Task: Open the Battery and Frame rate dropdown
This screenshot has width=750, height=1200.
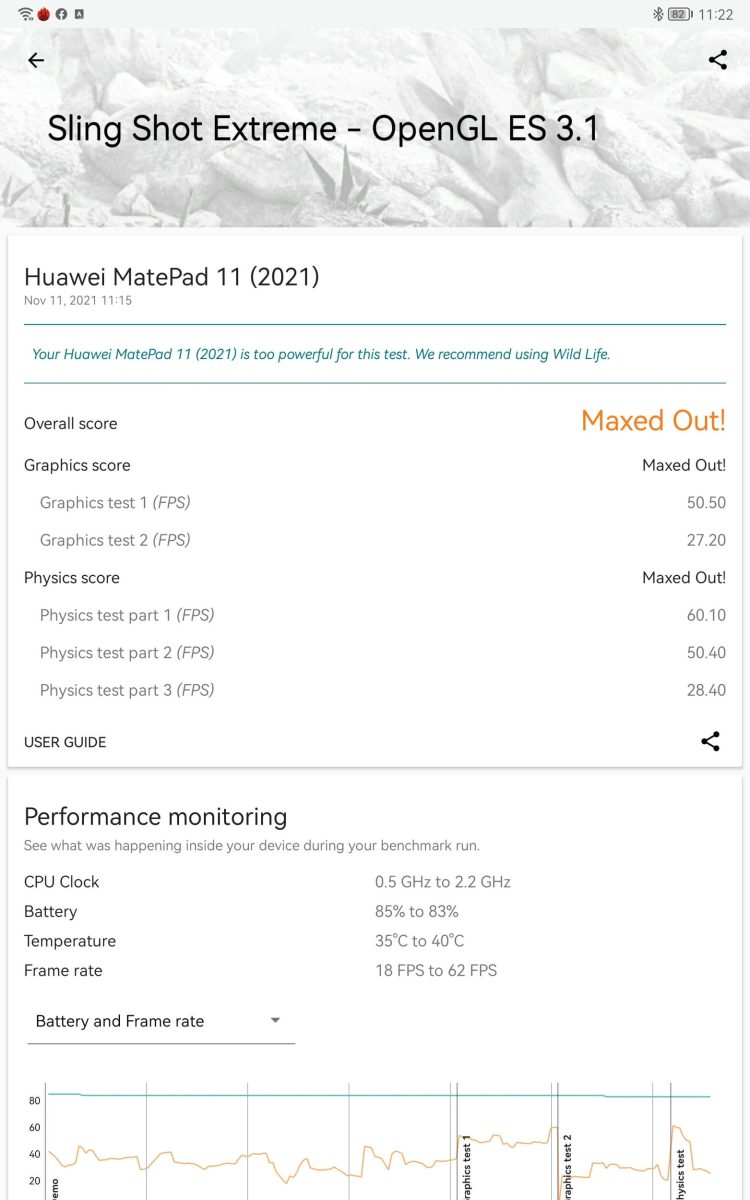Action: pyautogui.click(x=161, y=1021)
